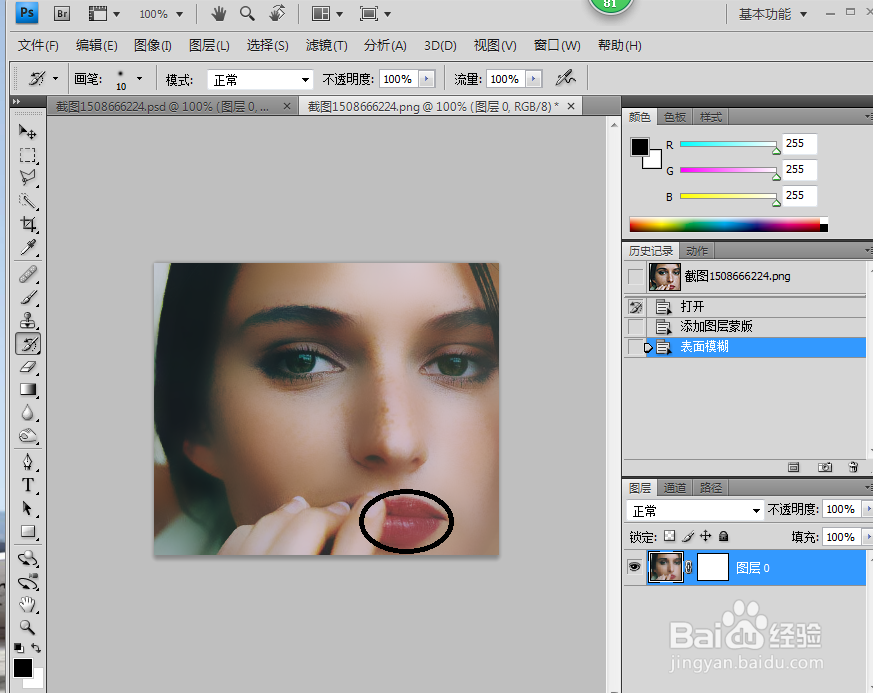873x693 pixels.
Task: Click the foreground color swatch in Color panel
Action: 640,146
